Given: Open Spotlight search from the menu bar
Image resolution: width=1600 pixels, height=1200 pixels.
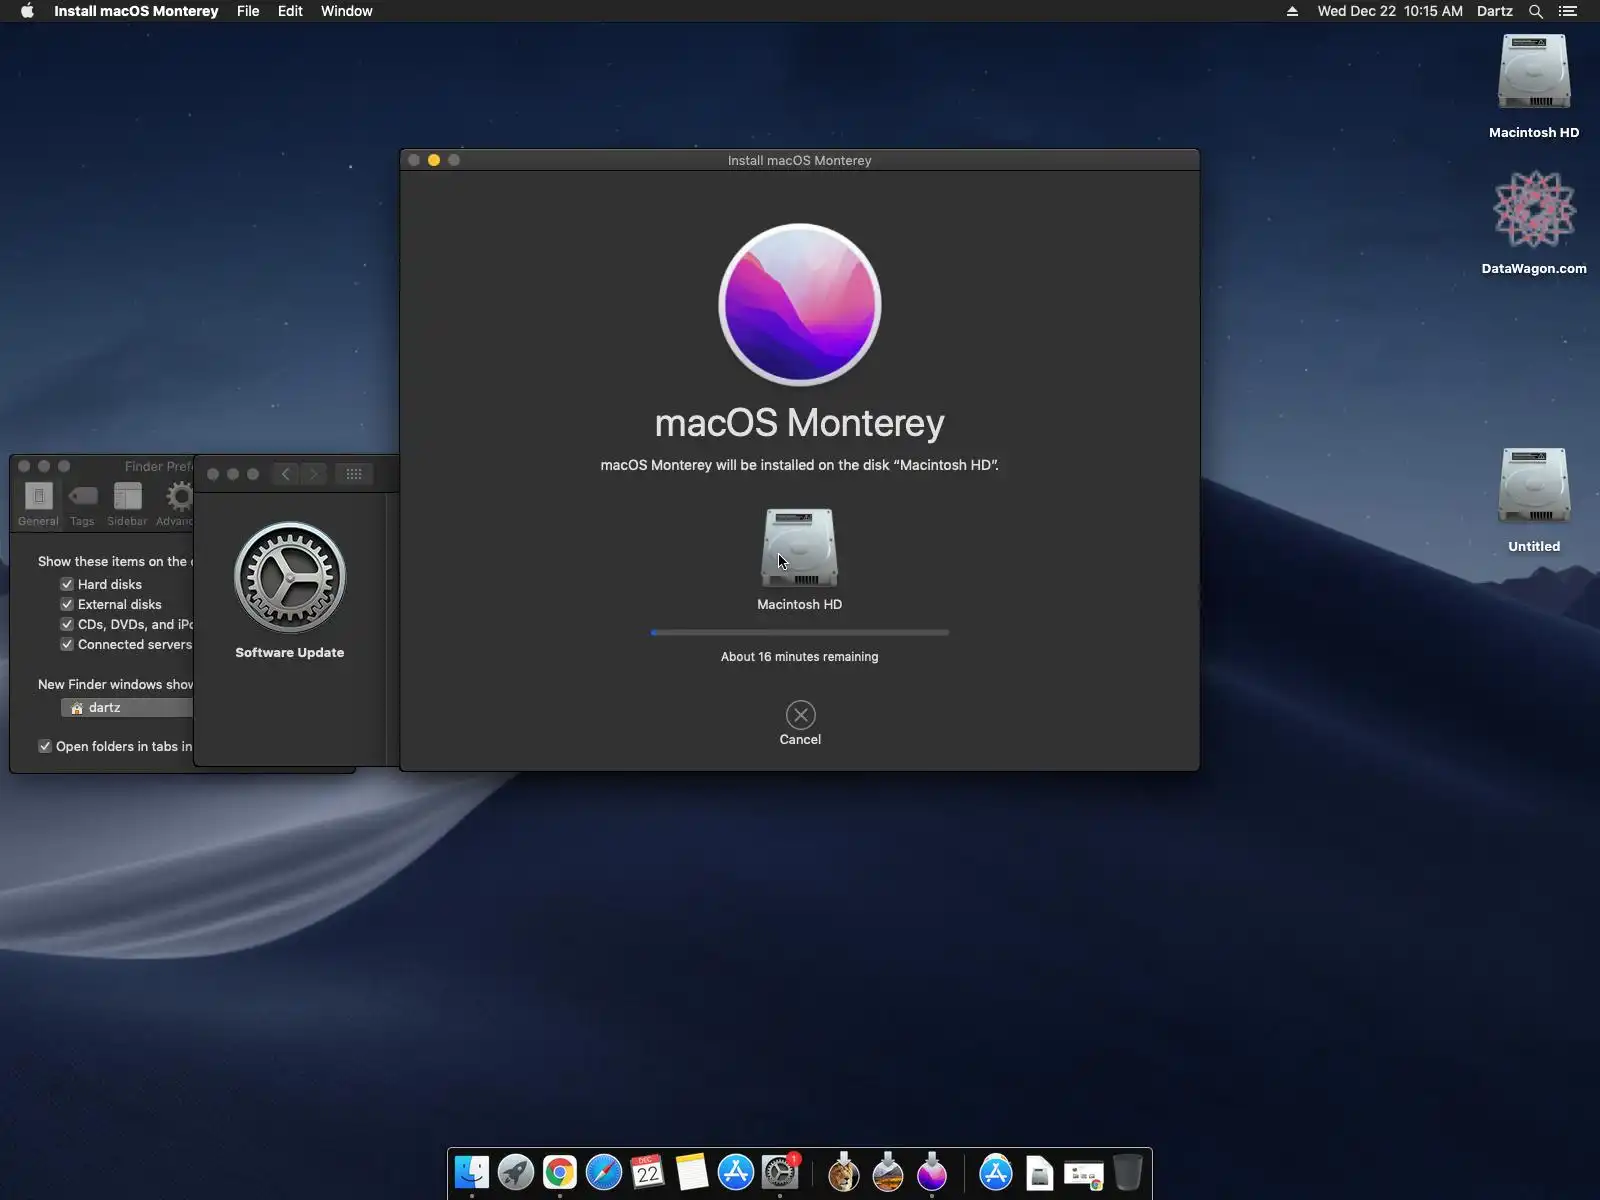Looking at the screenshot, I should [1536, 11].
